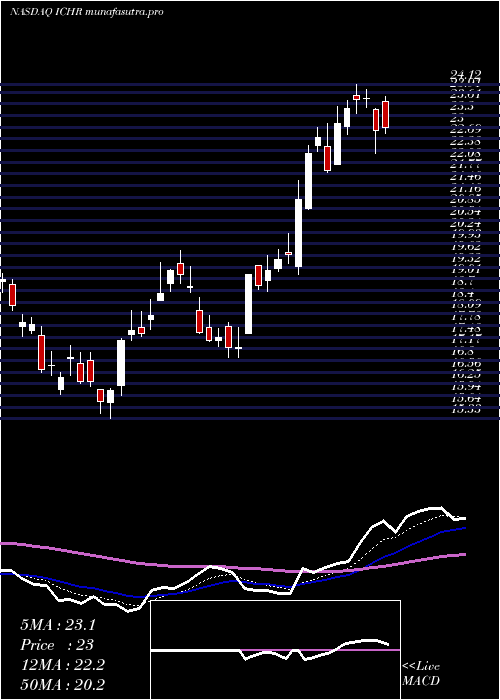Click the 50MA : 20.2 label

click(x=62, y=684)
